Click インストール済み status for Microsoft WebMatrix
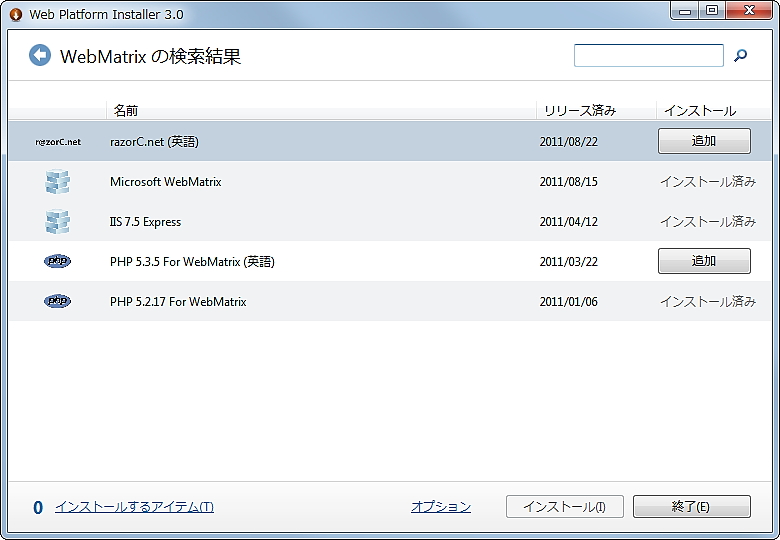 [x=708, y=181]
